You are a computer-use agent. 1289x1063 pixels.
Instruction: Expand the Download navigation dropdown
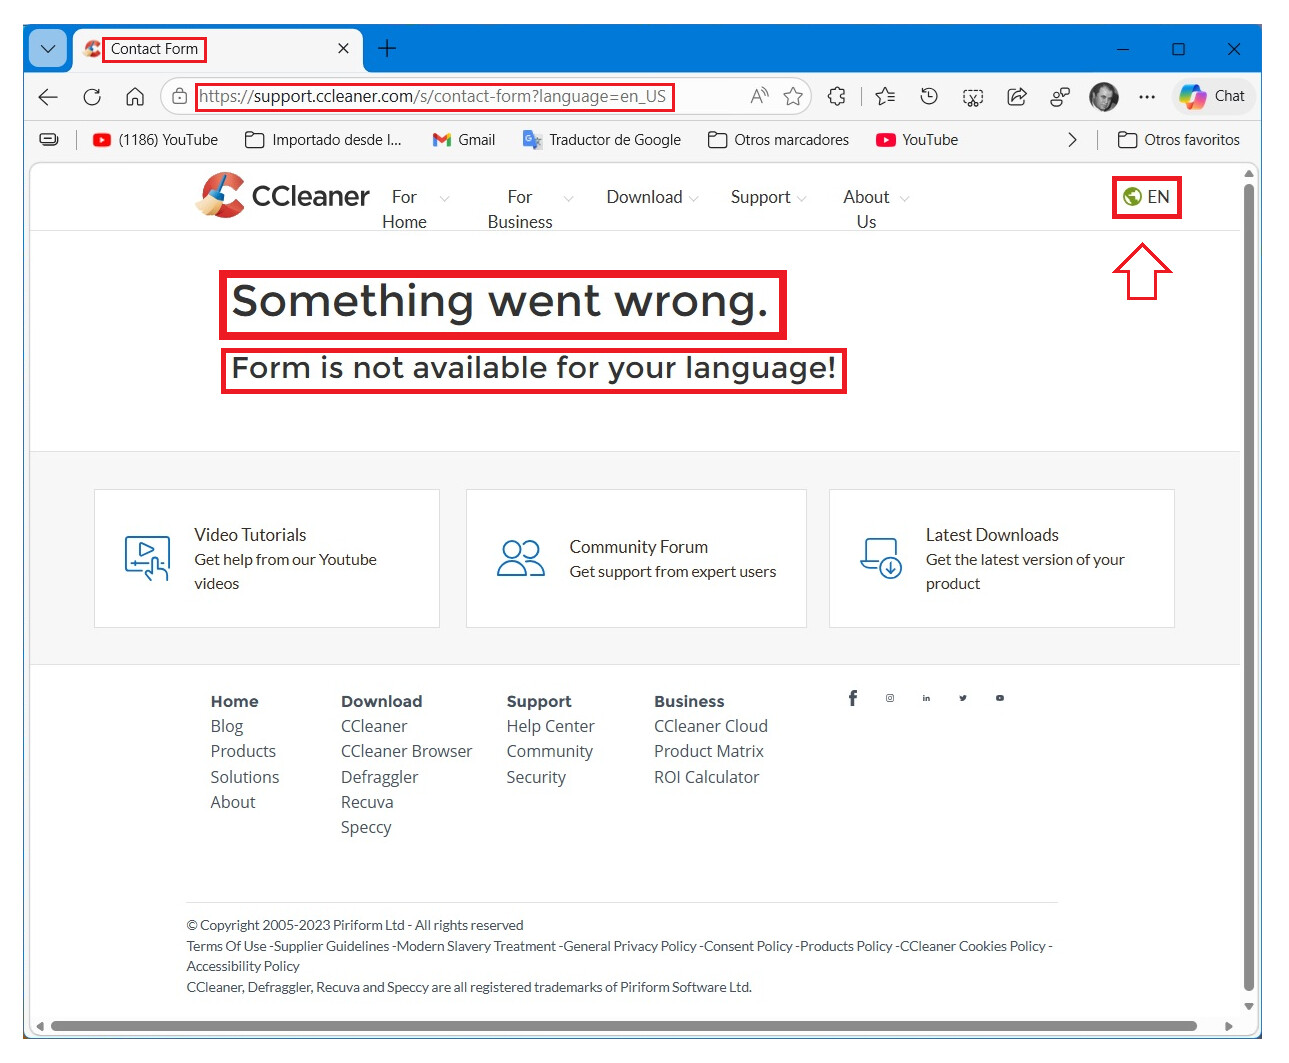pyautogui.click(x=652, y=198)
